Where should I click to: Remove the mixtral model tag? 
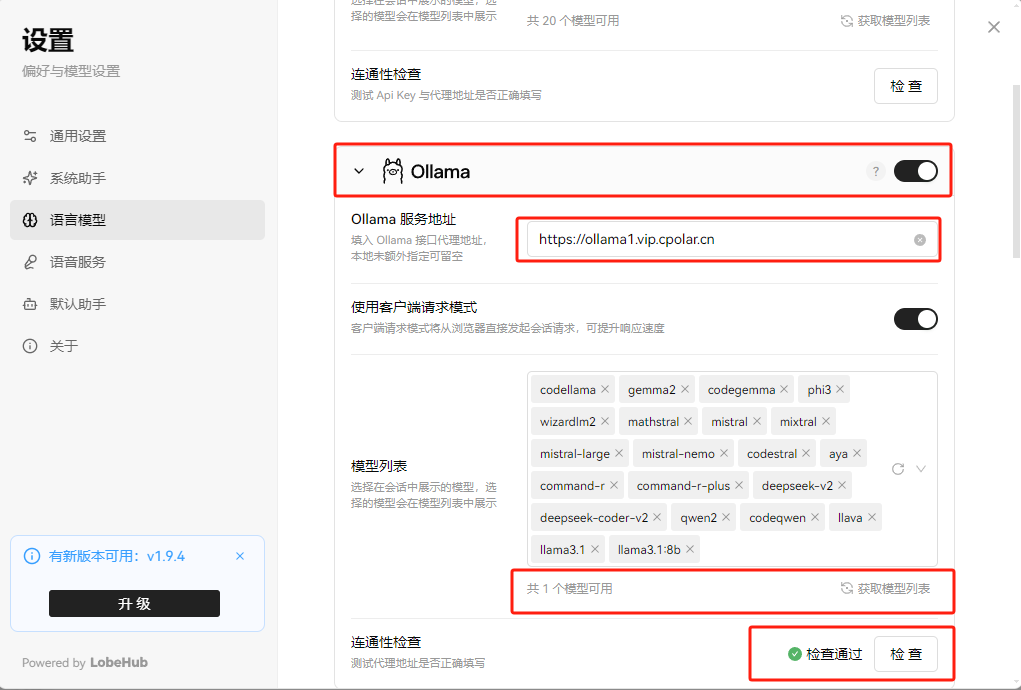point(826,421)
